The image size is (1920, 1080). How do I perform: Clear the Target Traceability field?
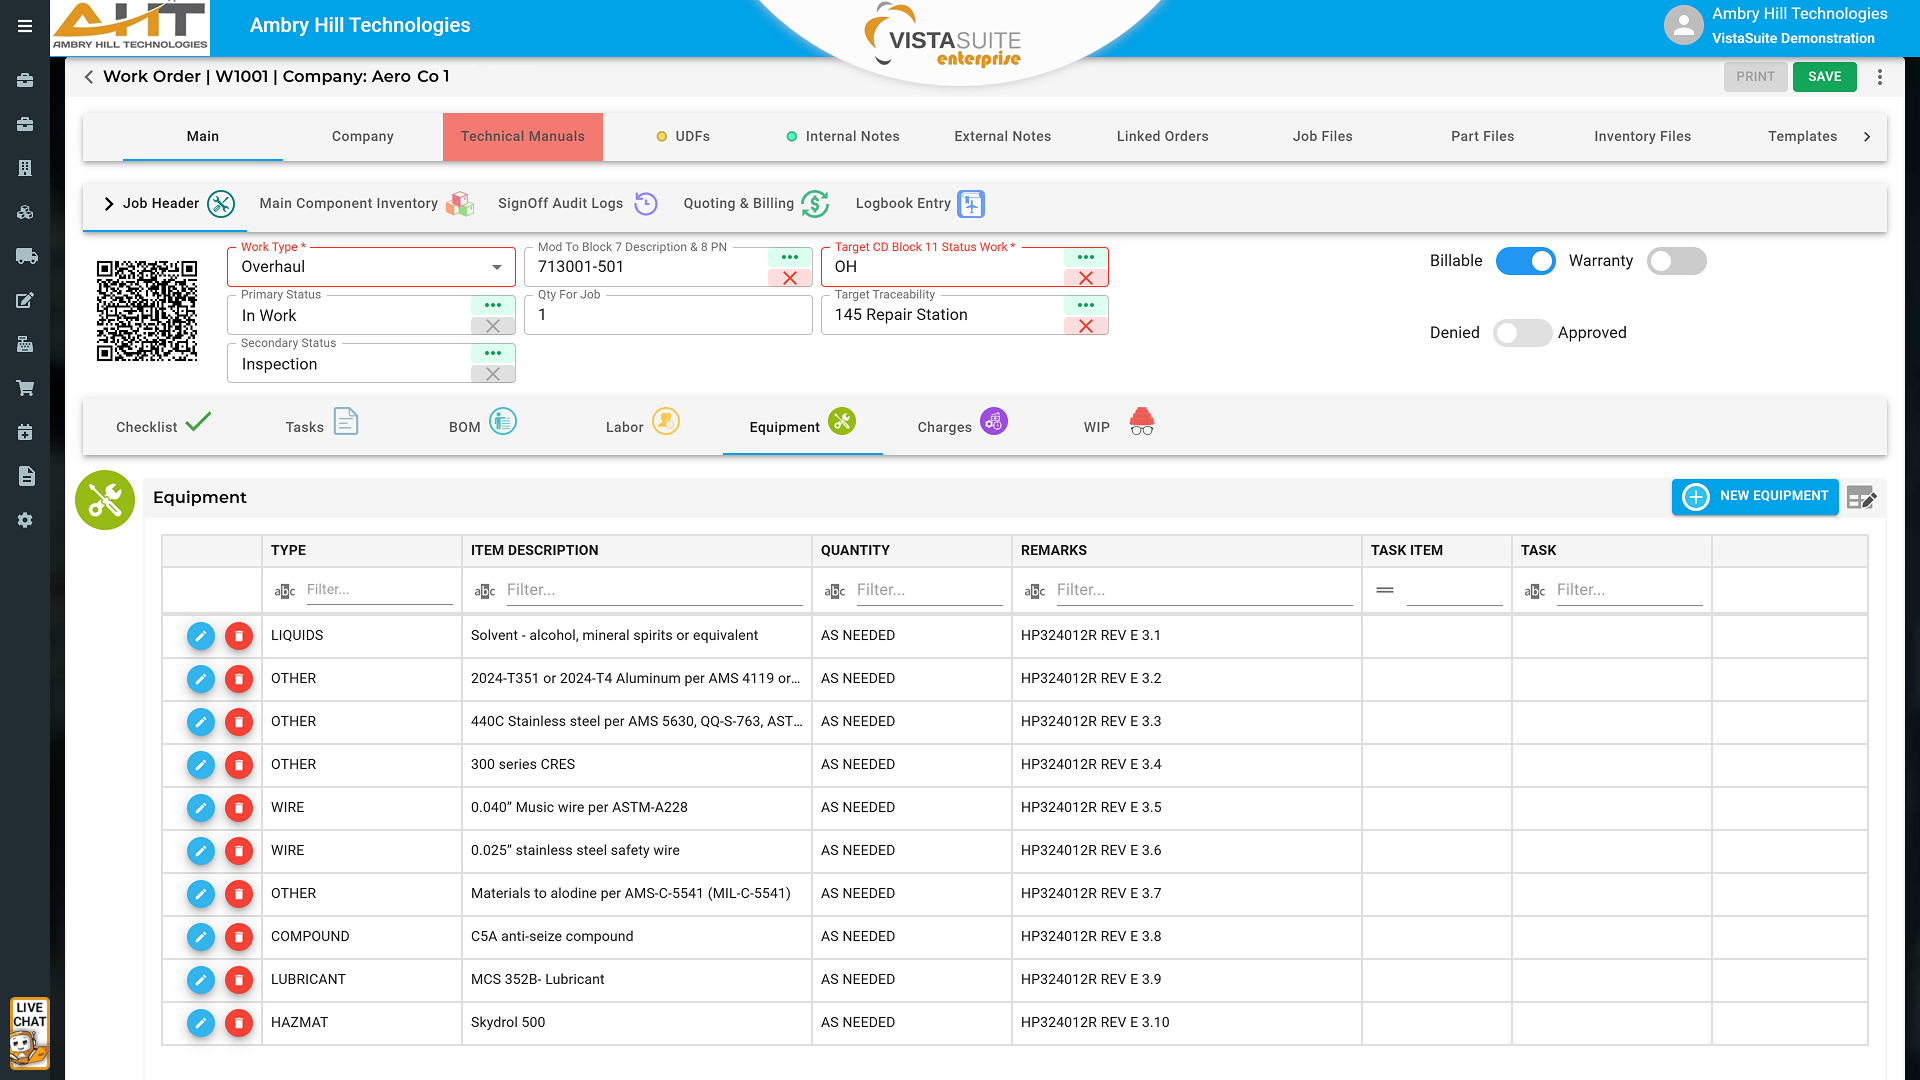click(x=1085, y=326)
